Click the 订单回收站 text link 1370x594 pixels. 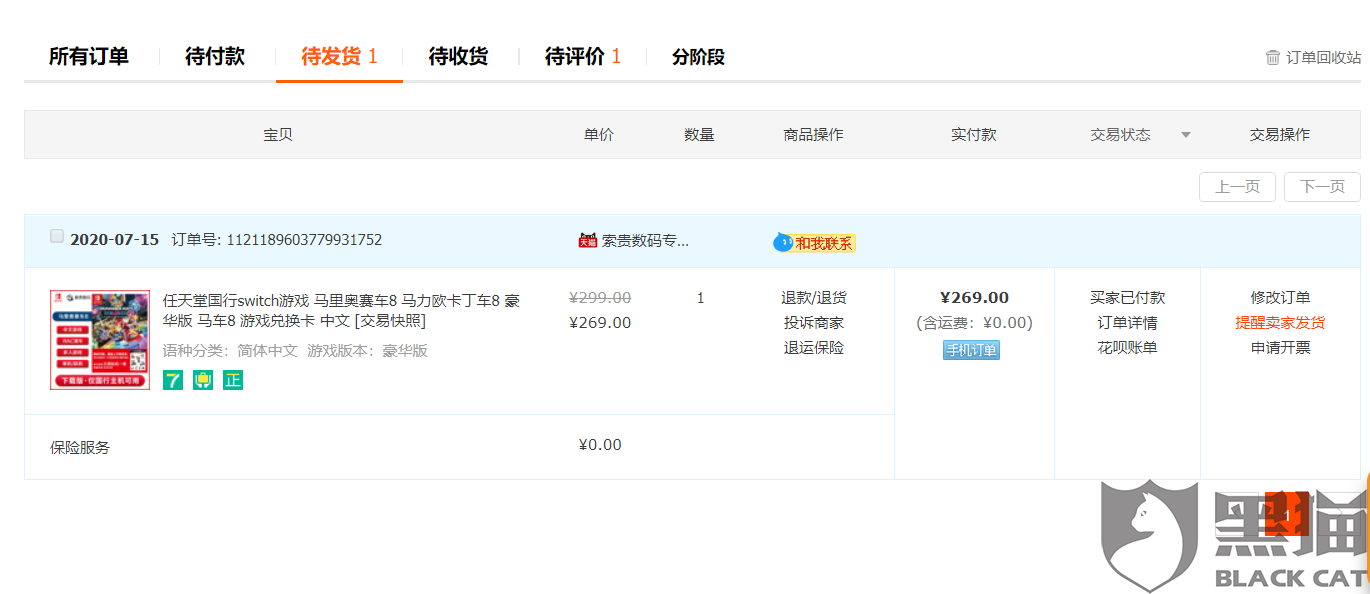pyautogui.click(x=1323, y=58)
